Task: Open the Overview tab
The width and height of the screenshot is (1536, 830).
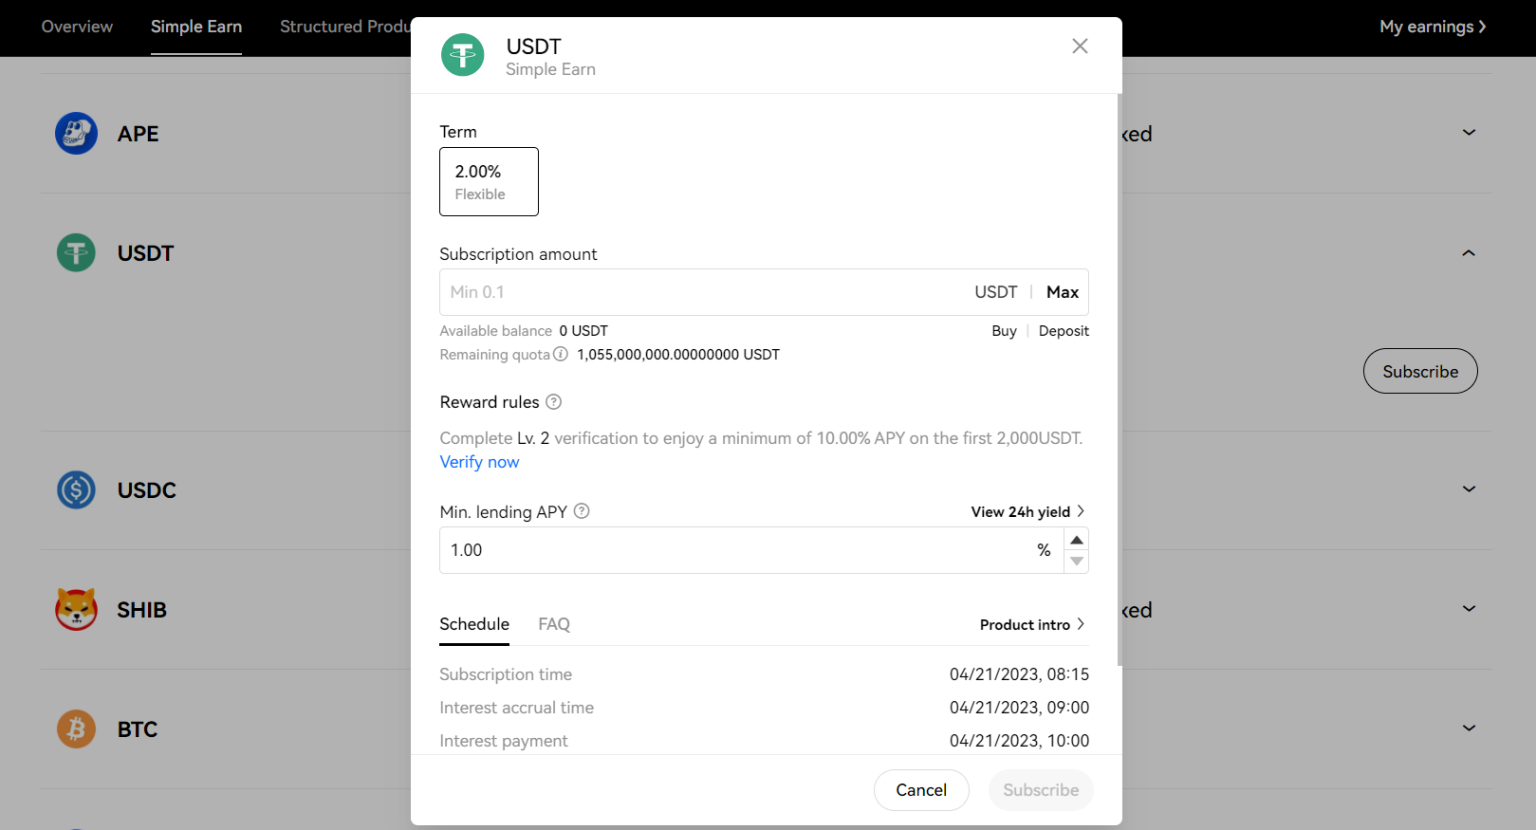Action: tap(77, 27)
